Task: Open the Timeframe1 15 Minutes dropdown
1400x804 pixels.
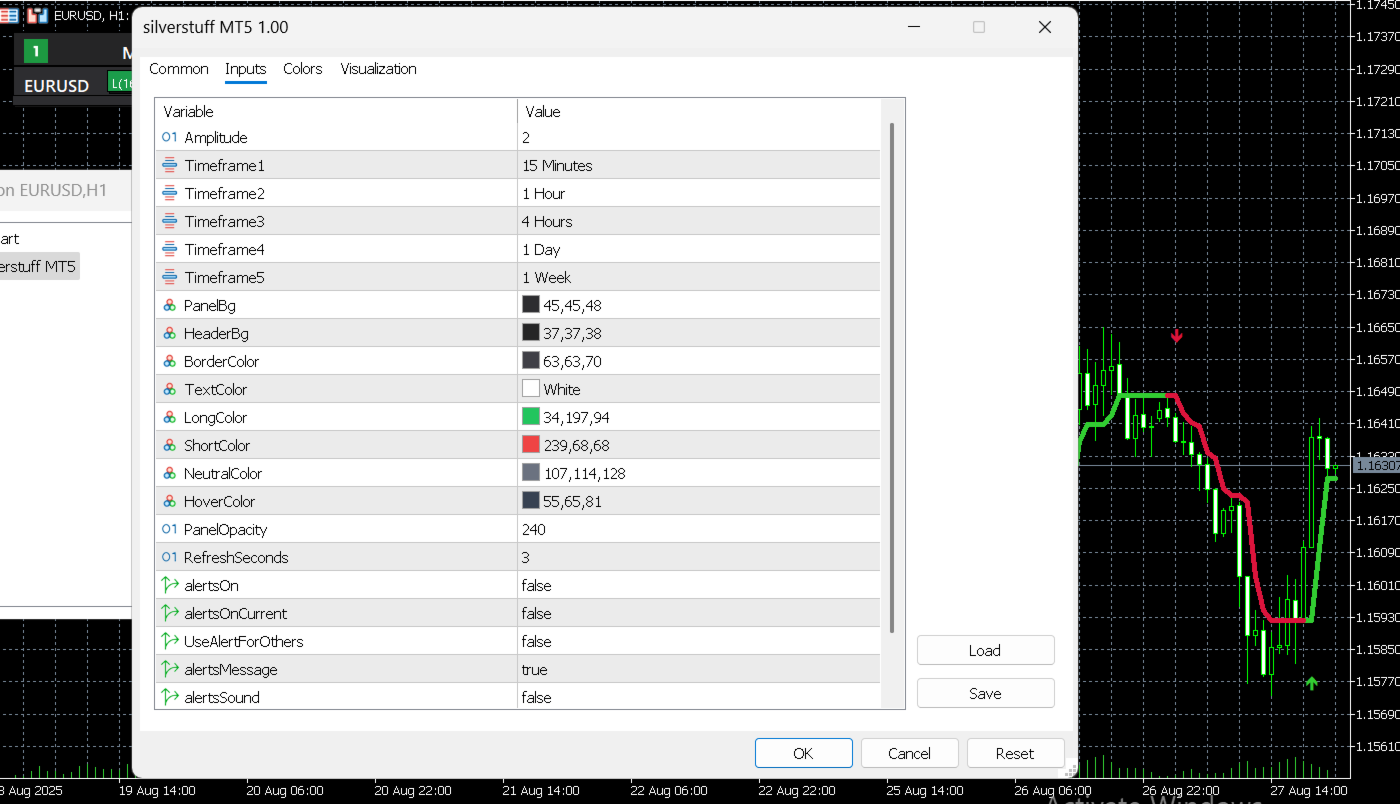Action: [698, 165]
